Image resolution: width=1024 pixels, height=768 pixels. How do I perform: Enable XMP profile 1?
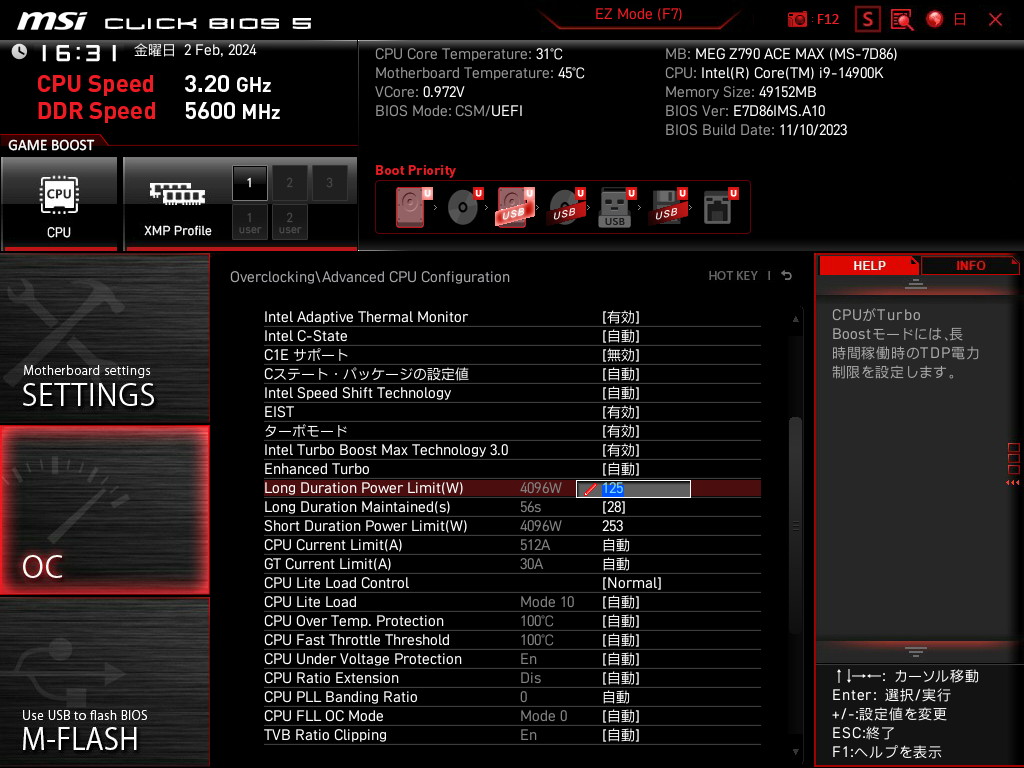point(249,183)
